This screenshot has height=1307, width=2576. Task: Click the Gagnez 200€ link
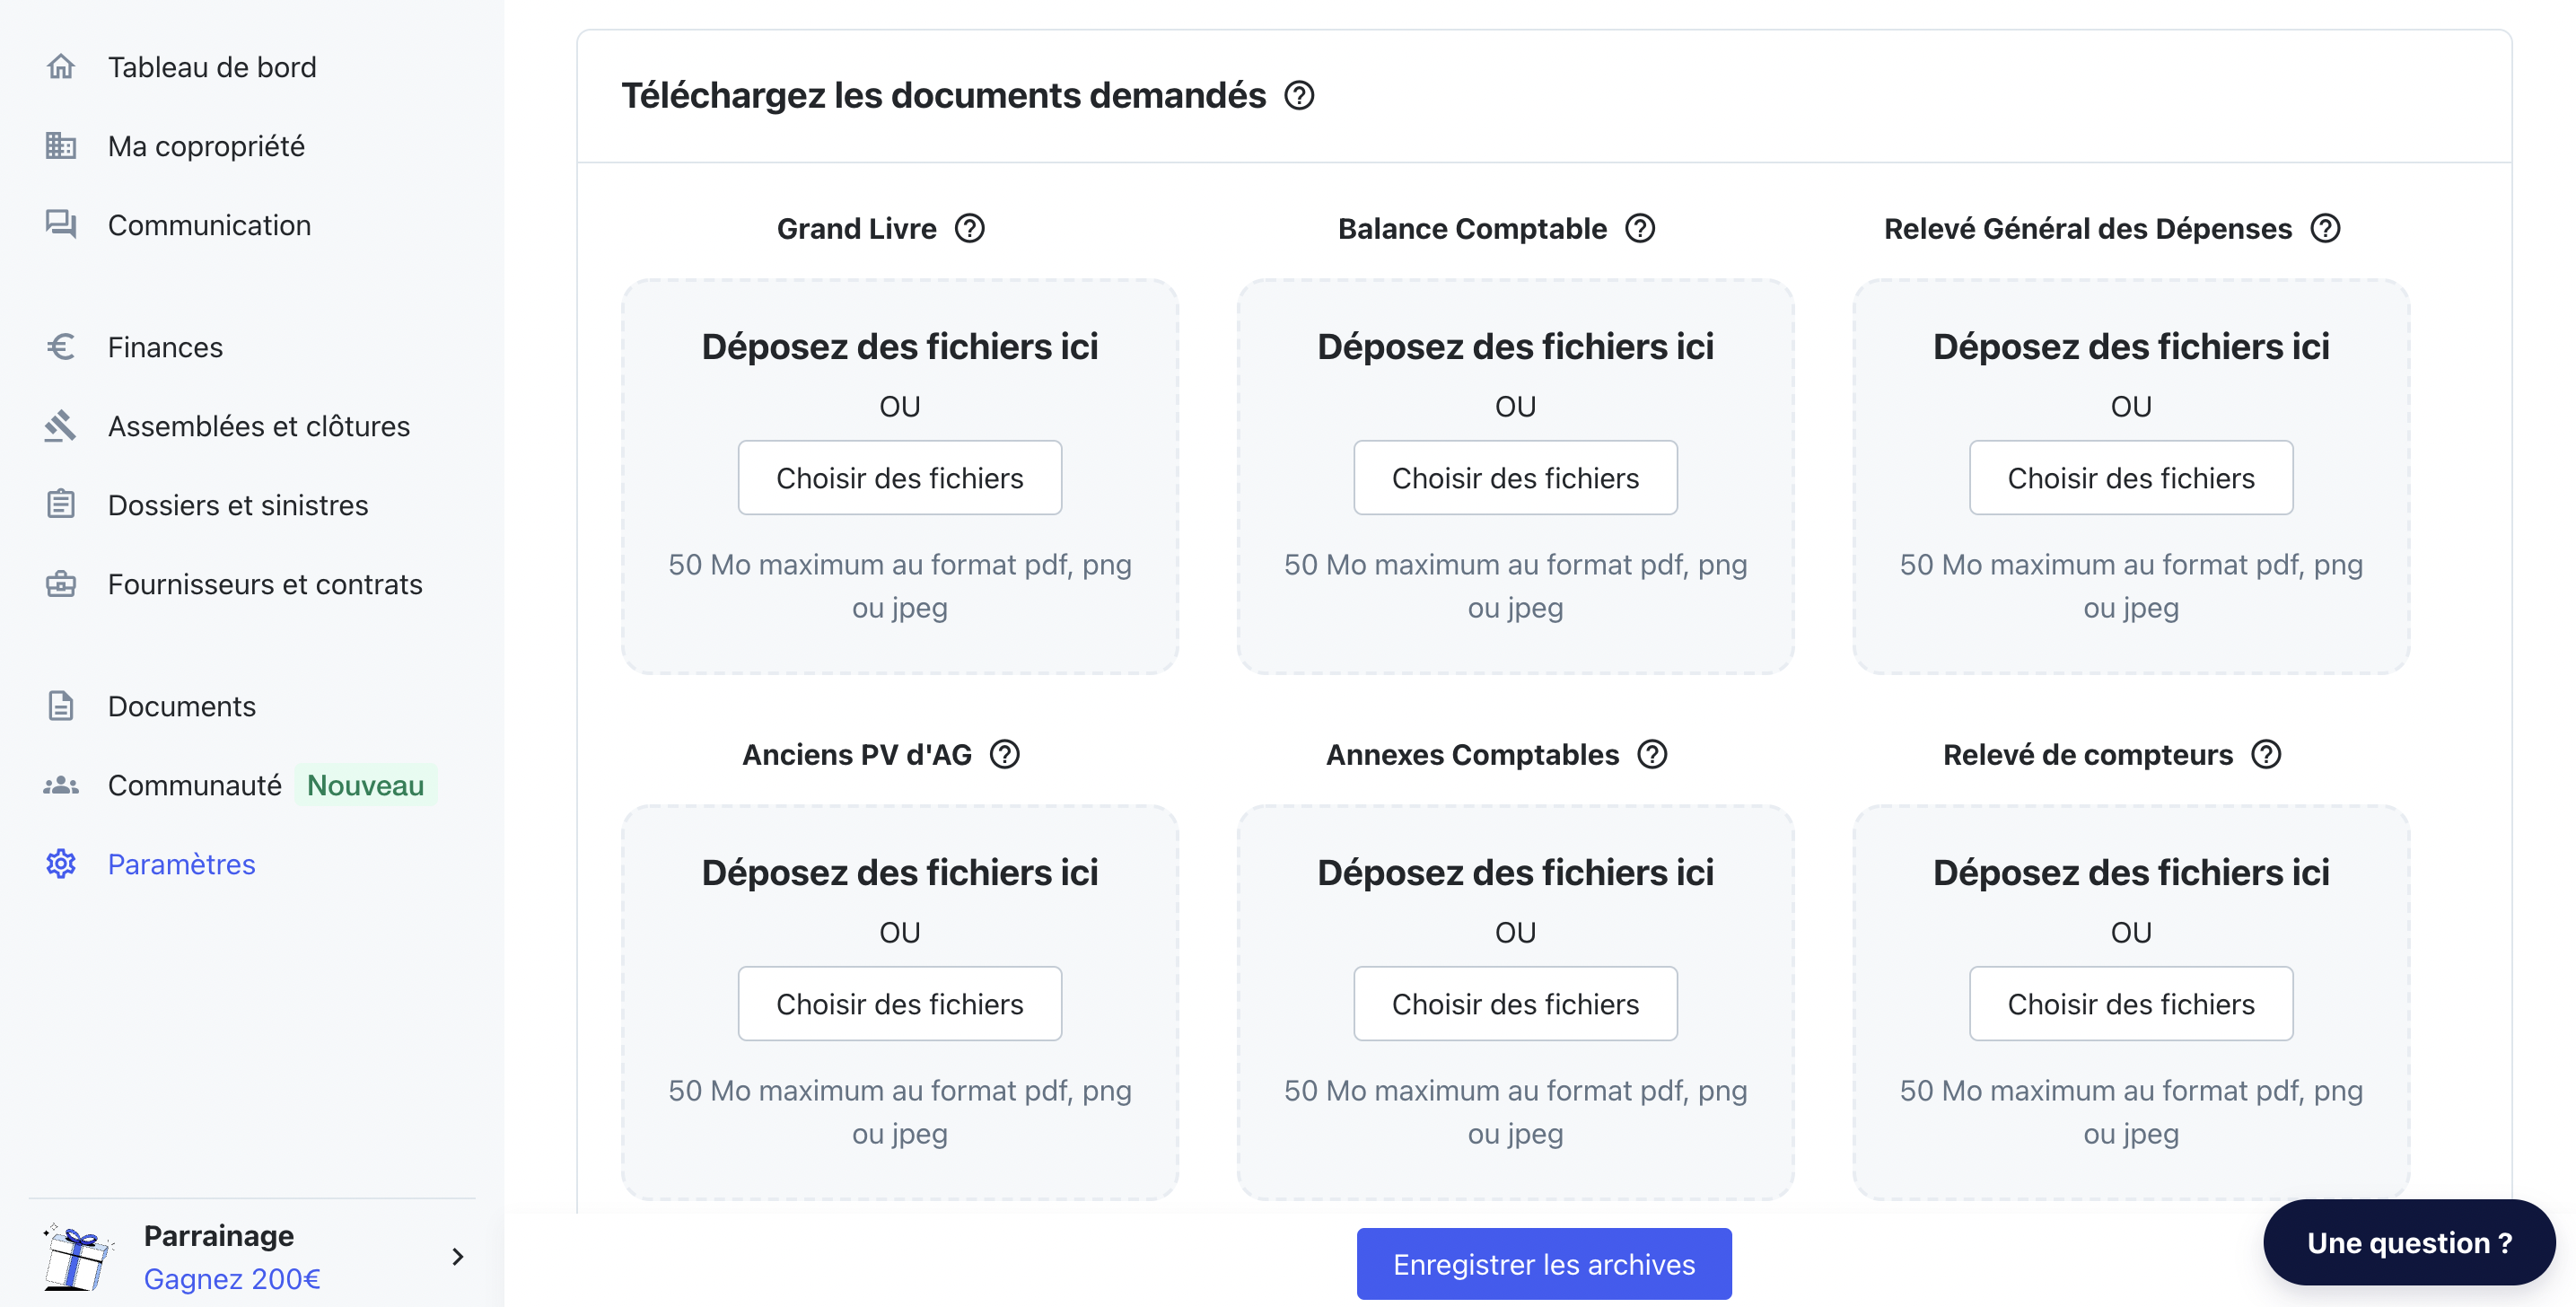[x=232, y=1279]
